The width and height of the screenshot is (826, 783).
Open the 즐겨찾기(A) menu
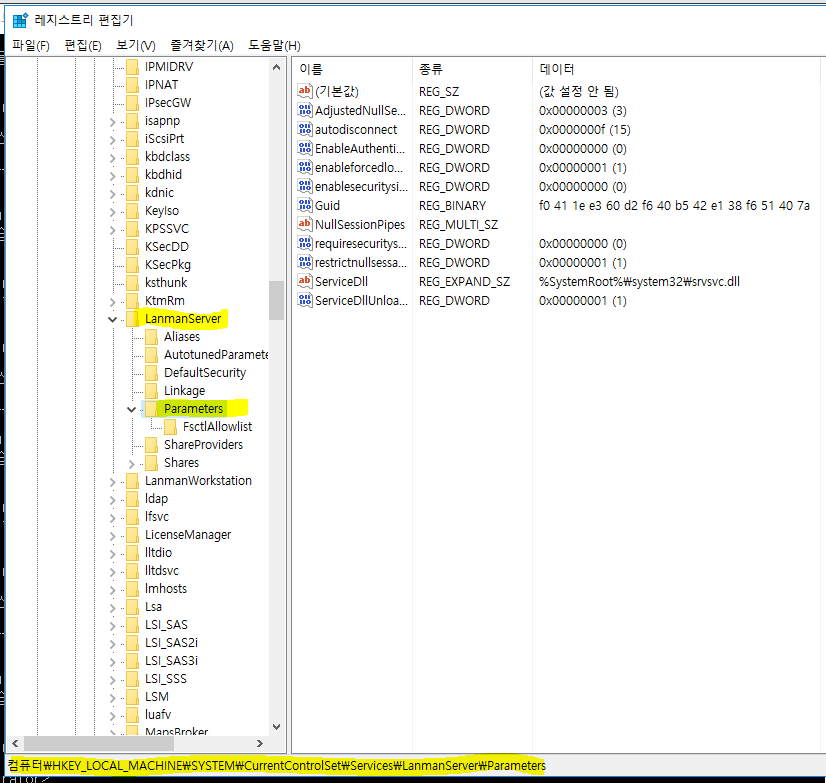point(202,46)
